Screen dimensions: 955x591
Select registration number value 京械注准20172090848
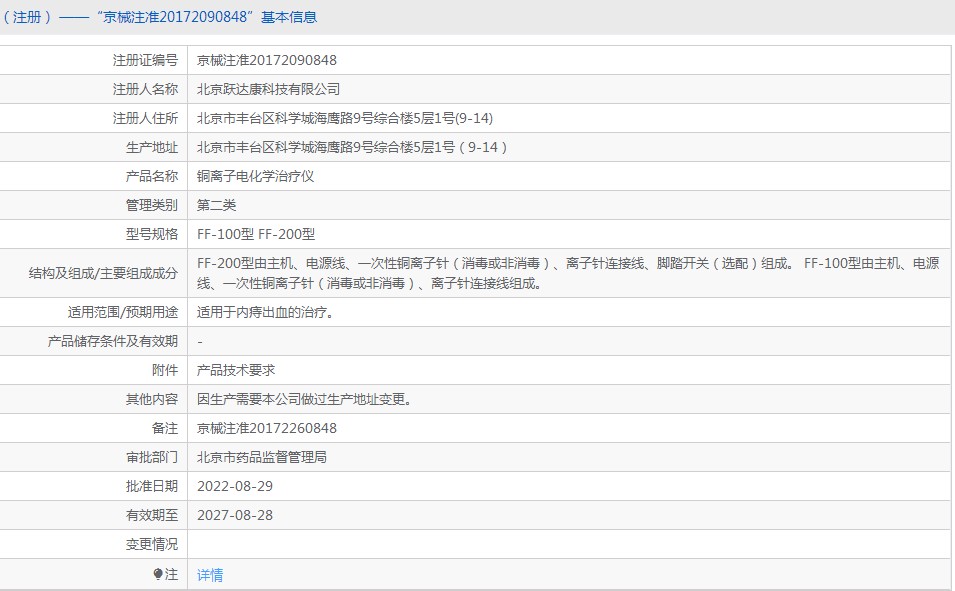click(267, 60)
